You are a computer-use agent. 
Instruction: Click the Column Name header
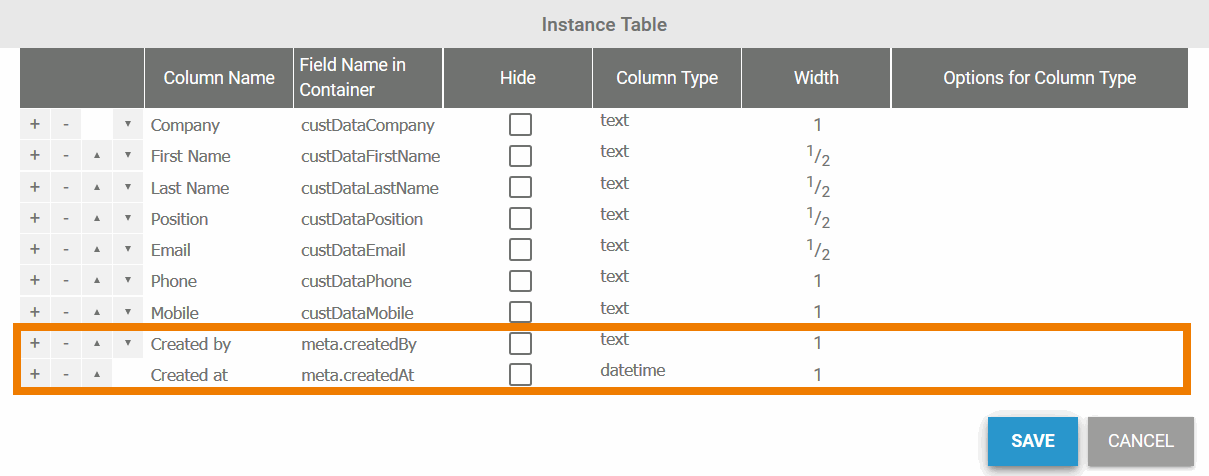(x=219, y=78)
